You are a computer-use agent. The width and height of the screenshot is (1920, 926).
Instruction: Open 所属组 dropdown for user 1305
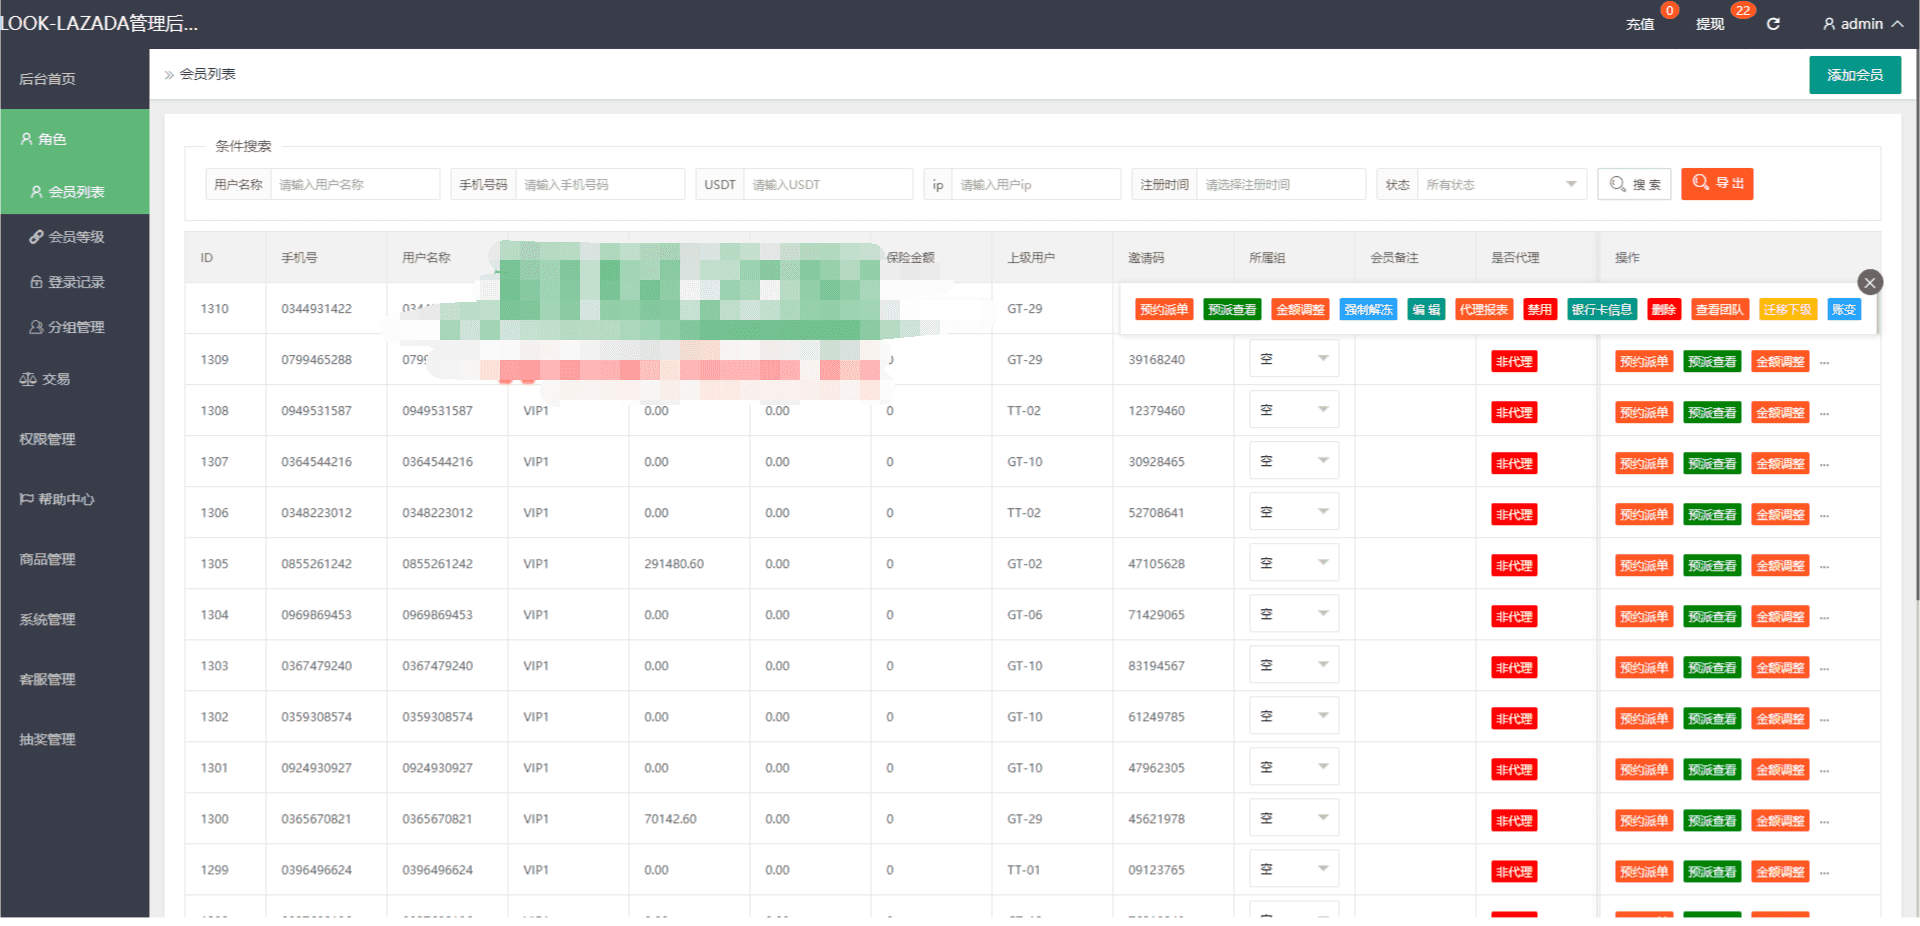pos(1294,564)
